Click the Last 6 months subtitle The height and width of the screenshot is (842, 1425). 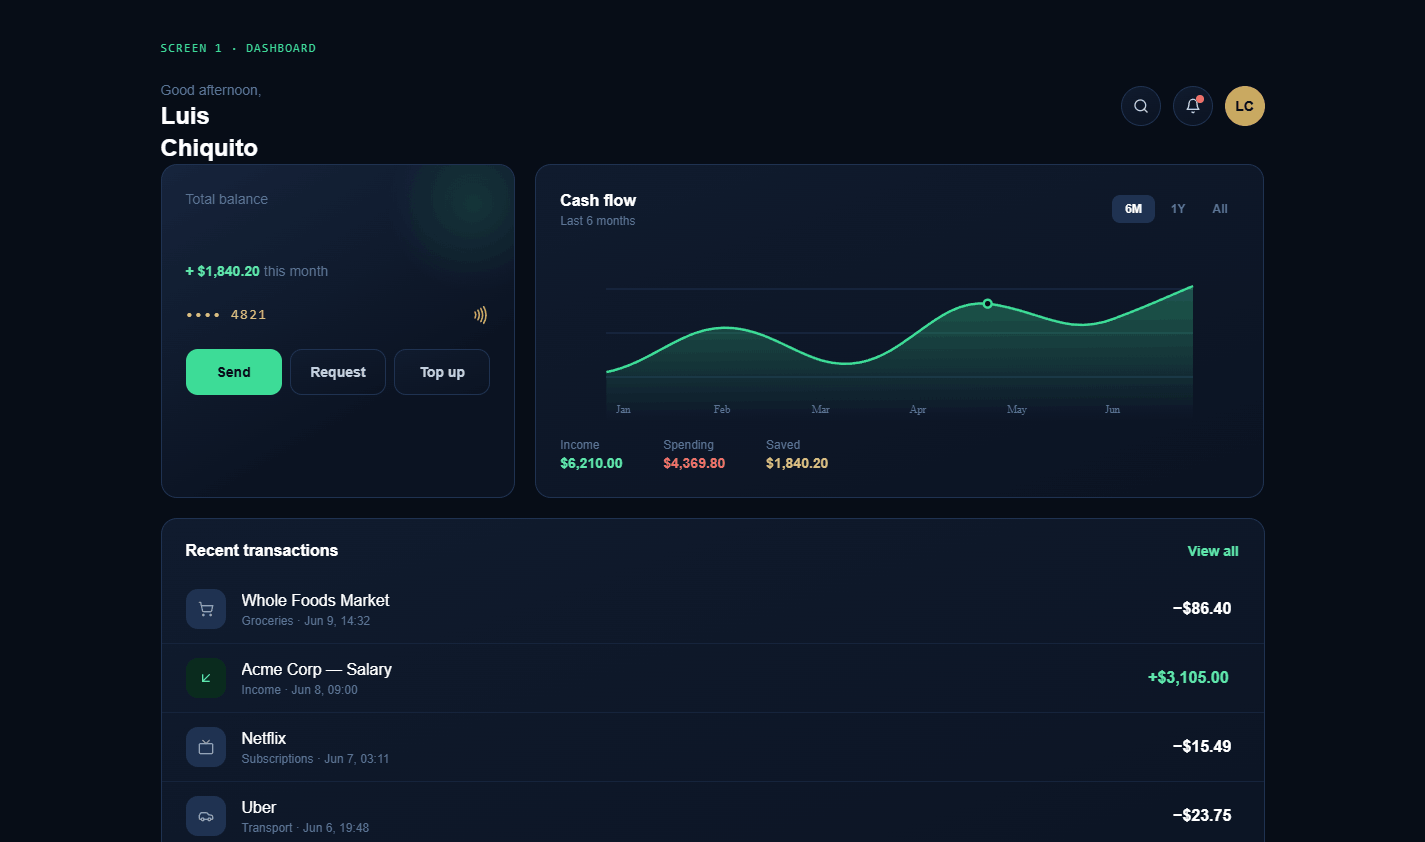click(x=598, y=221)
